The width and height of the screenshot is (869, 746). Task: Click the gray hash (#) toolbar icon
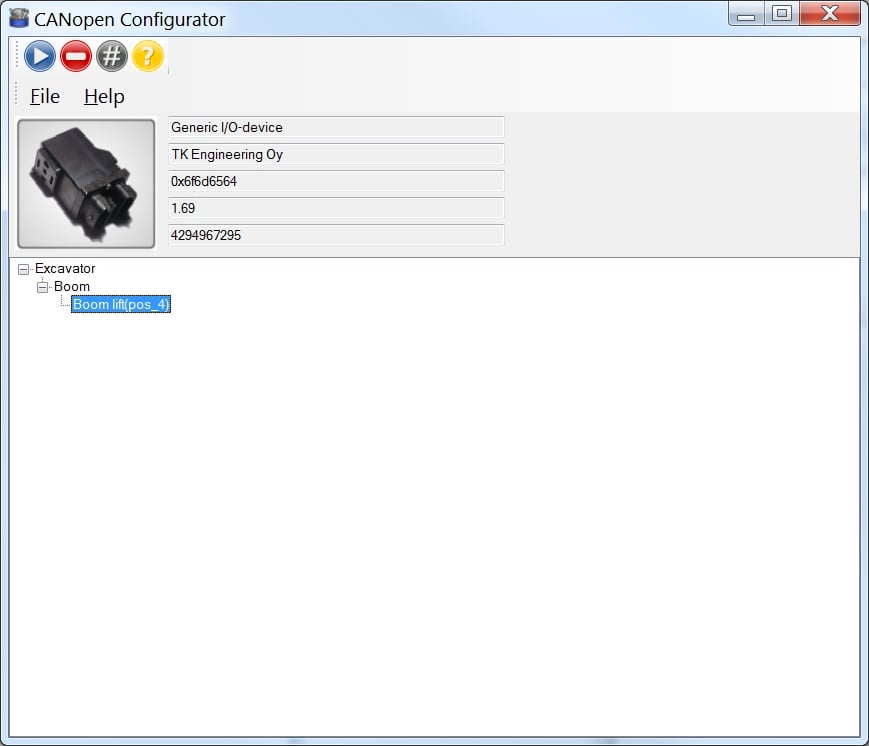coord(111,56)
